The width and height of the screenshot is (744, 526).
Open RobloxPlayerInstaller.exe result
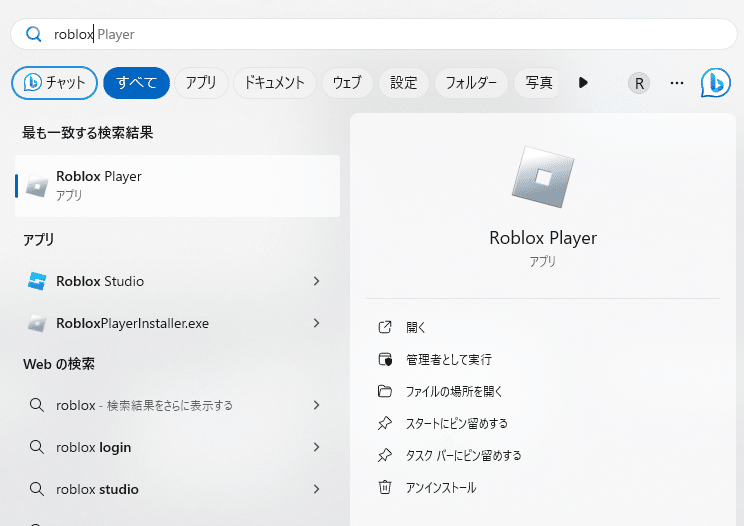coord(177,323)
